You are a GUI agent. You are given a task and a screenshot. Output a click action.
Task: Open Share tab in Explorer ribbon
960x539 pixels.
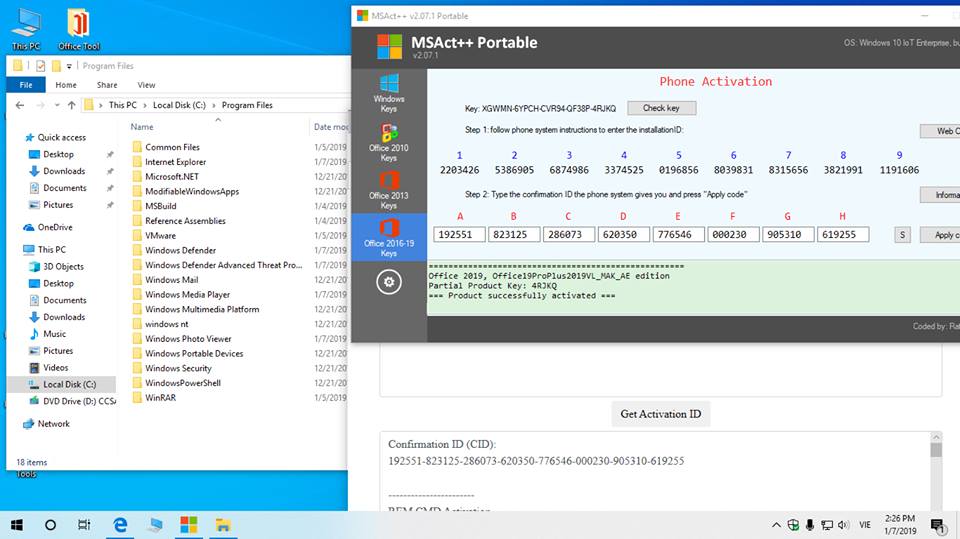pyautogui.click(x=107, y=85)
